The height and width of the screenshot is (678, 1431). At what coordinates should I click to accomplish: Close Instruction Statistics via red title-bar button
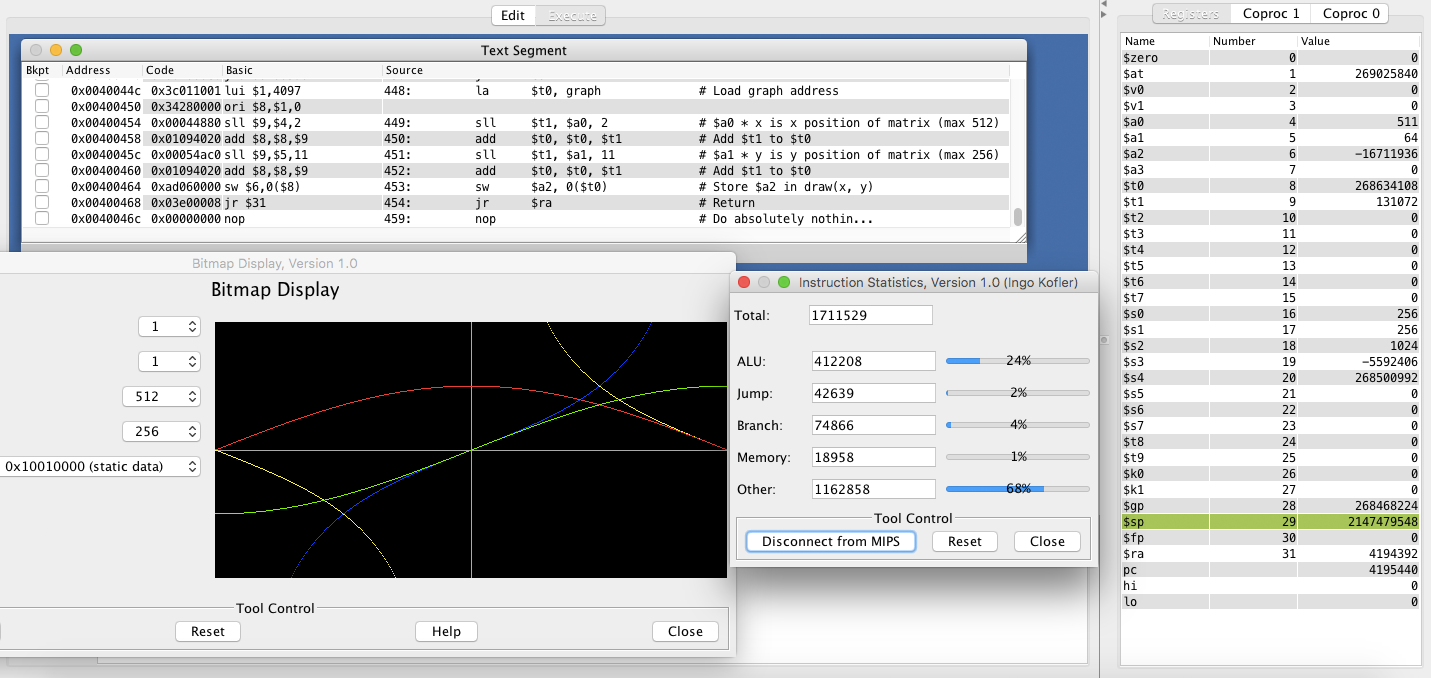click(744, 283)
